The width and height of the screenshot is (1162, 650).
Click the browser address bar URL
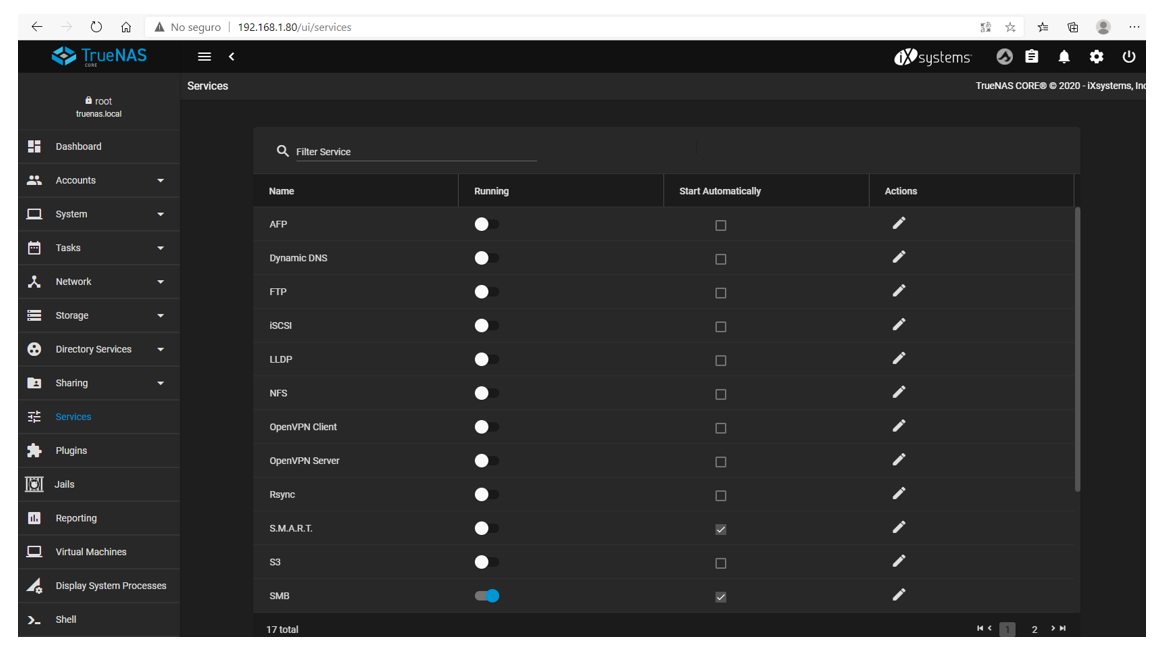point(294,27)
